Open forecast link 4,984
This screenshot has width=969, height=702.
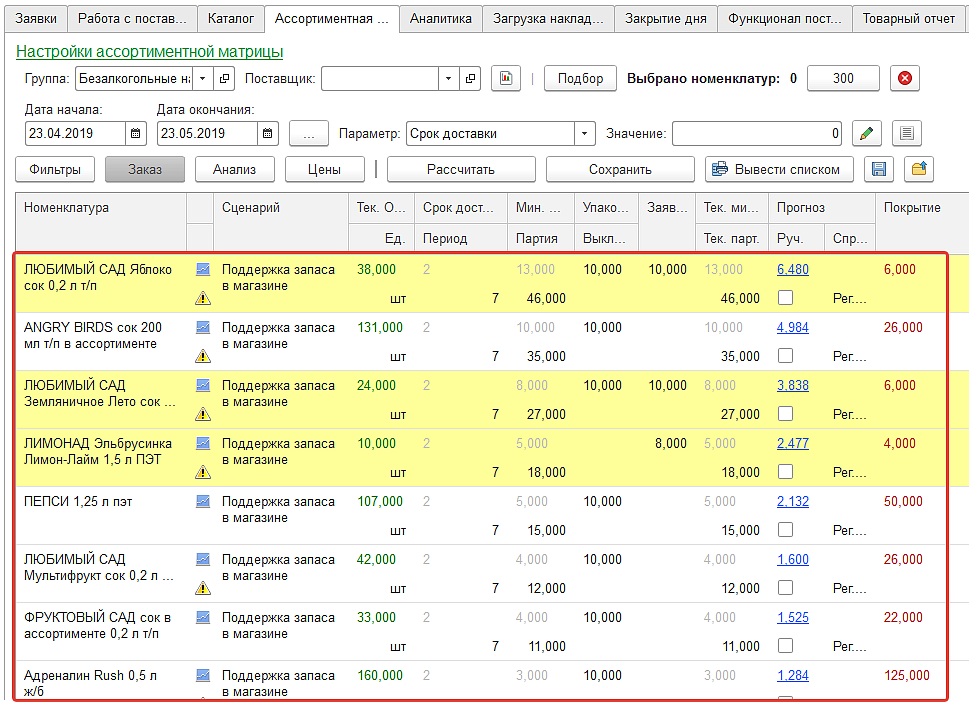[793, 328]
